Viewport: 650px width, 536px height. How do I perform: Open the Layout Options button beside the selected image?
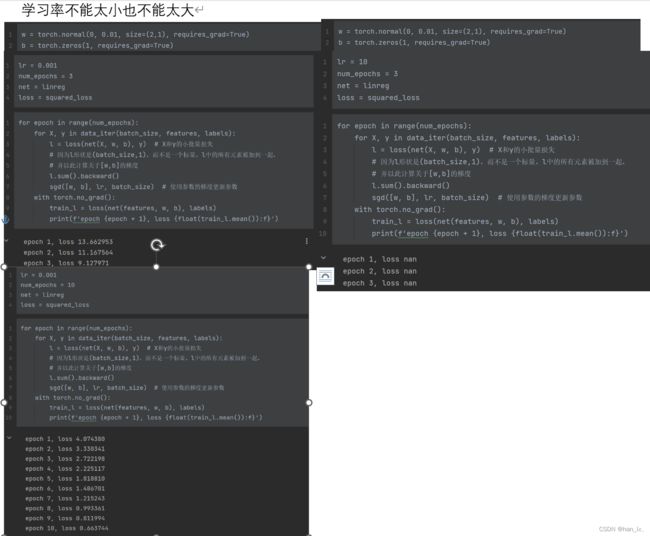(325, 276)
